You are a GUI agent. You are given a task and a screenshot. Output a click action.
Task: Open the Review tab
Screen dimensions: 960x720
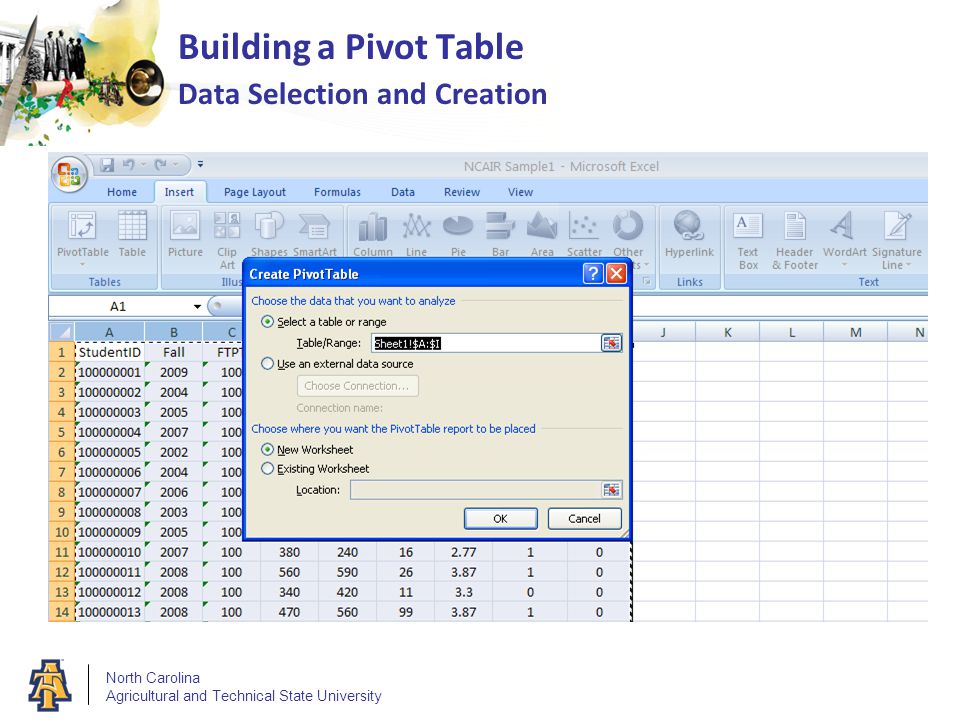tap(462, 192)
